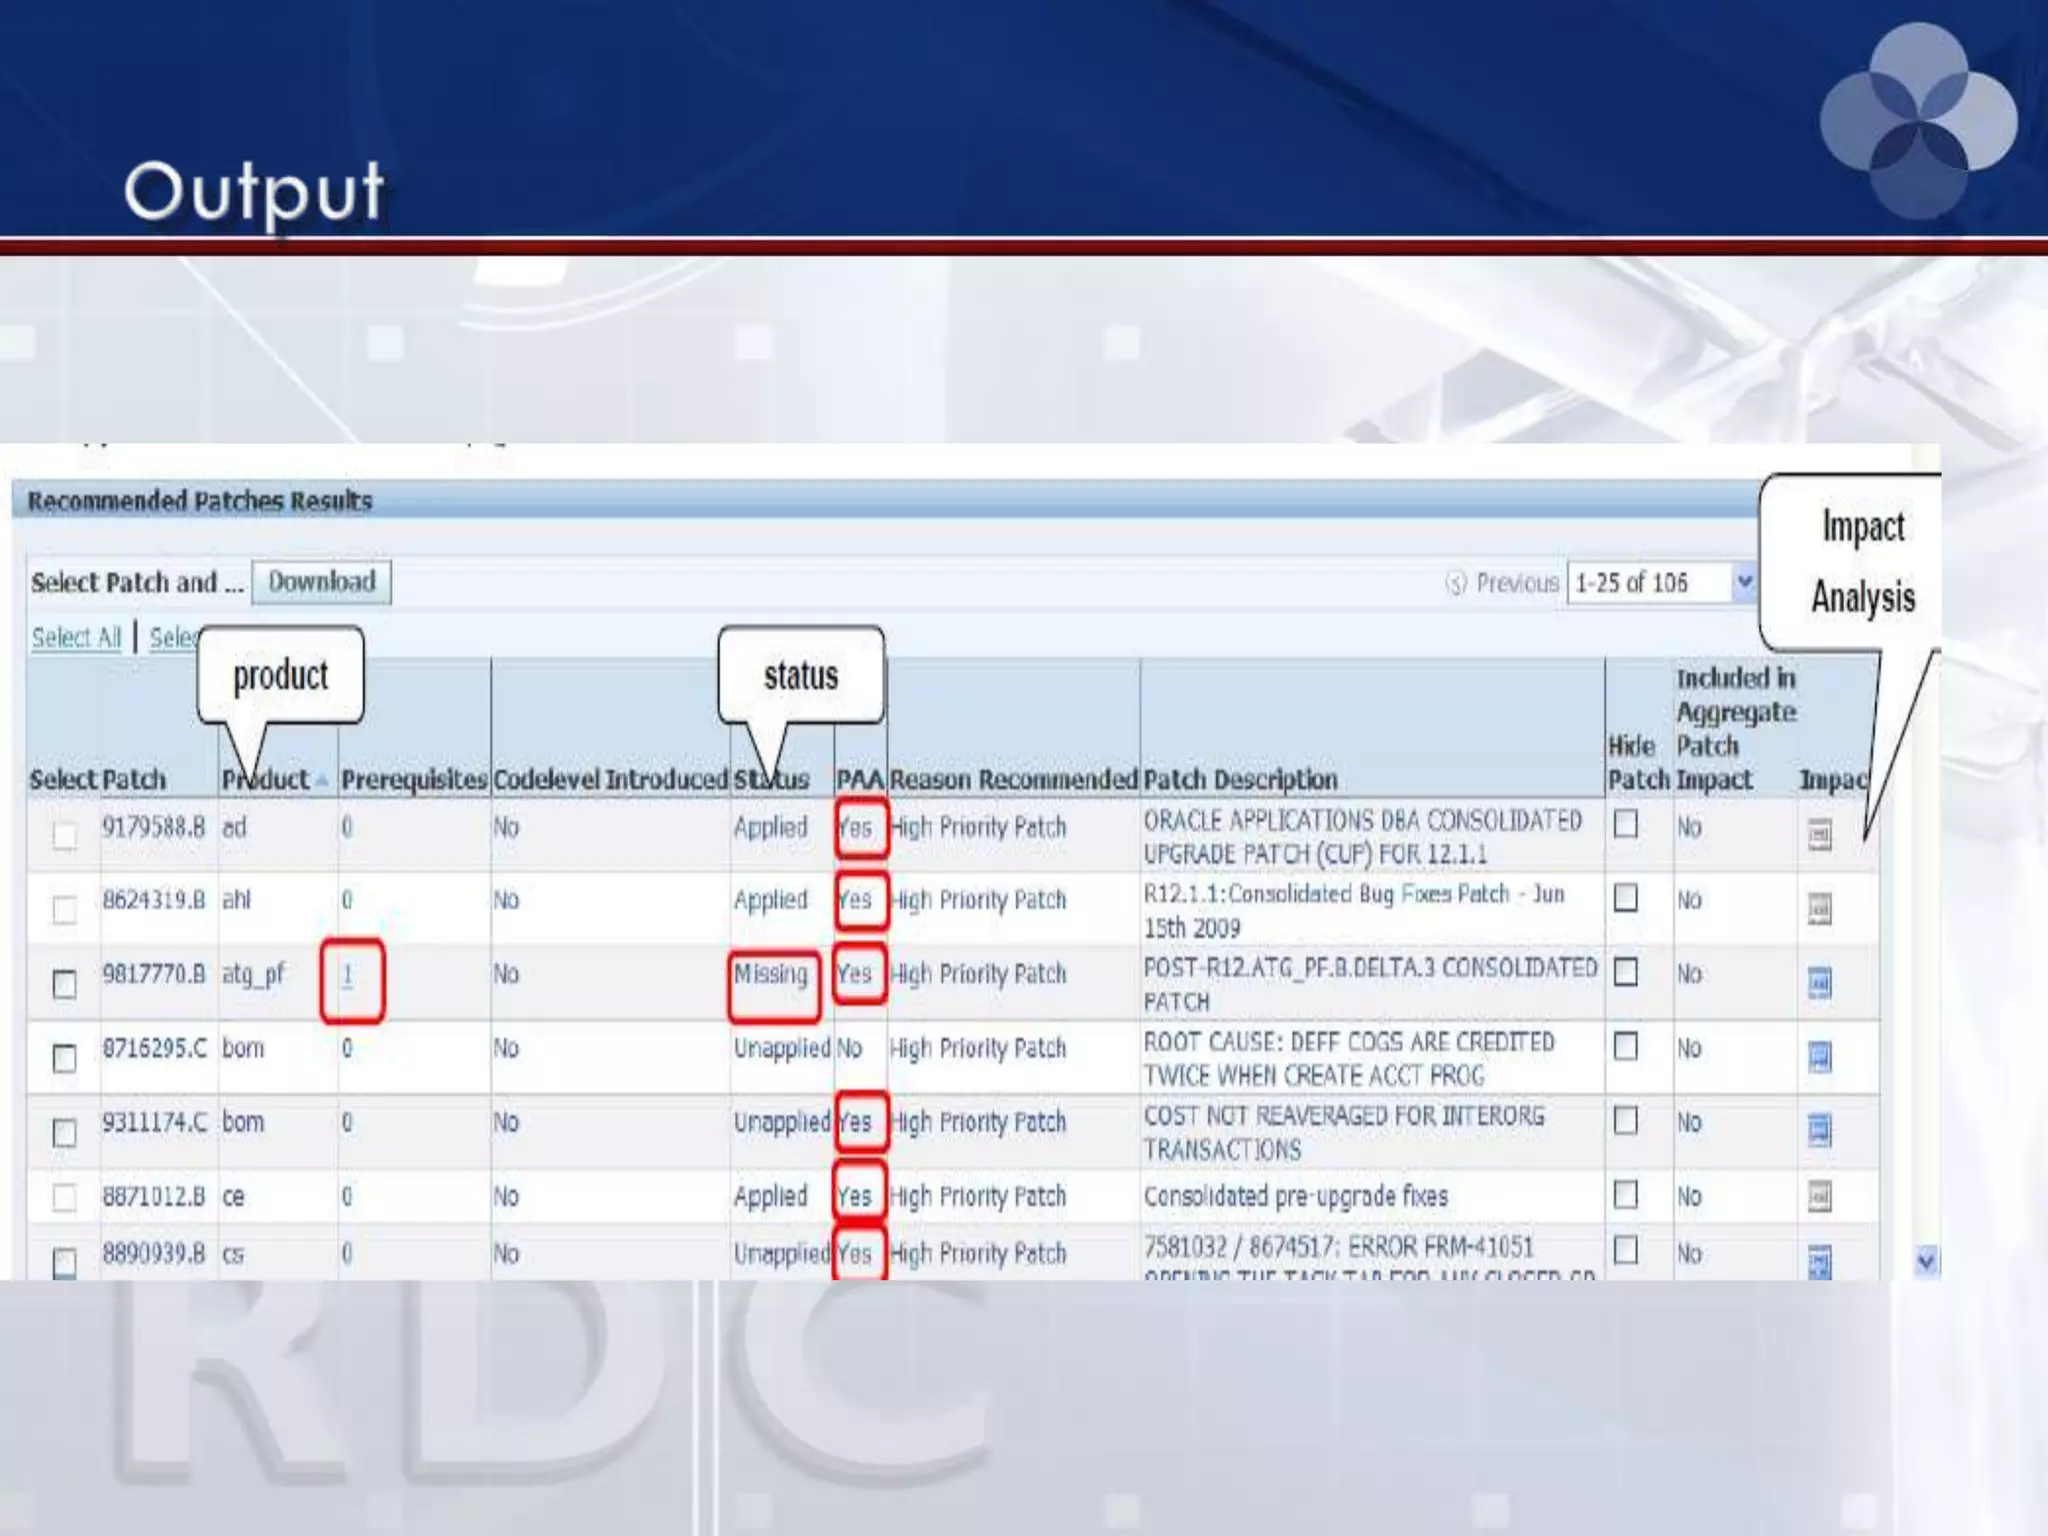Click the Patch Description column header

click(x=1239, y=779)
